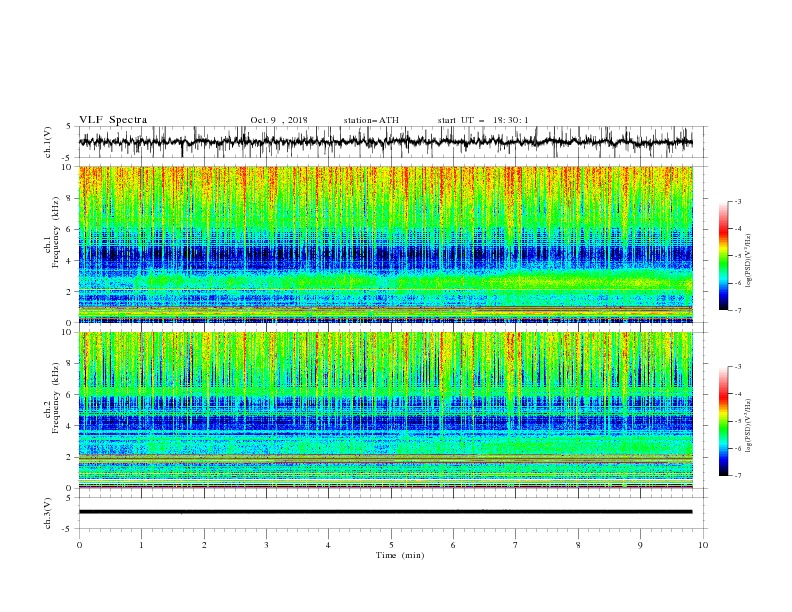Click the time axis tick label '0'
792x612 pixels.
click(x=79, y=545)
